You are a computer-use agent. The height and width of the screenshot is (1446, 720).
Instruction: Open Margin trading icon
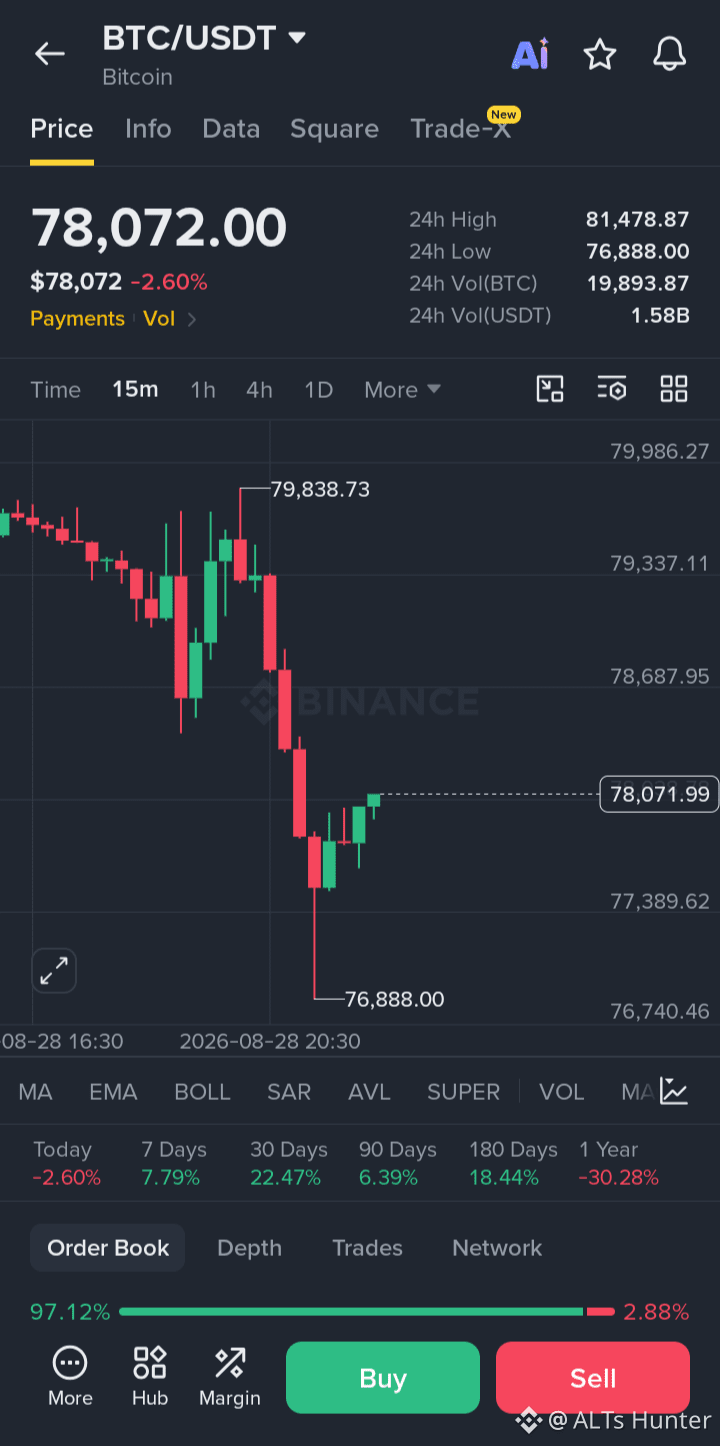tap(230, 1377)
